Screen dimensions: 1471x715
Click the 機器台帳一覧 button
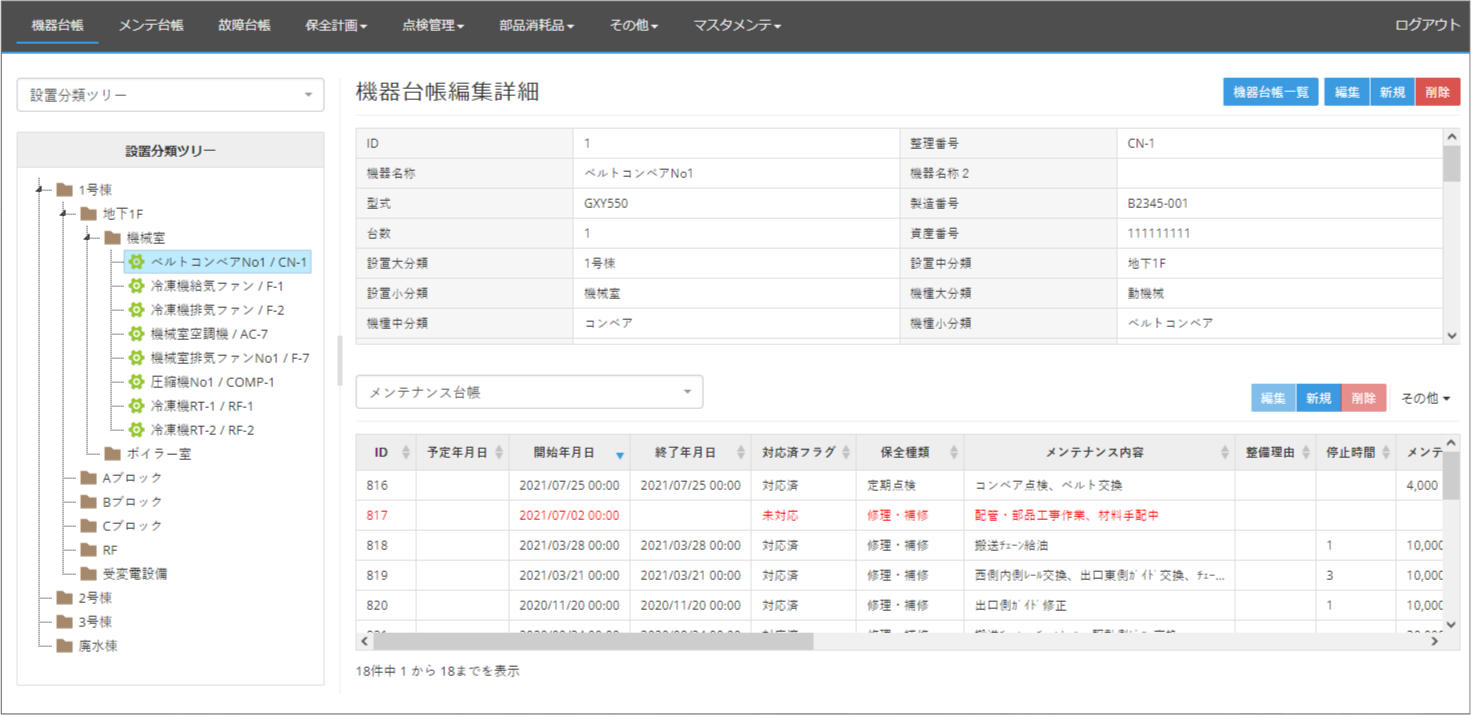coord(1270,92)
